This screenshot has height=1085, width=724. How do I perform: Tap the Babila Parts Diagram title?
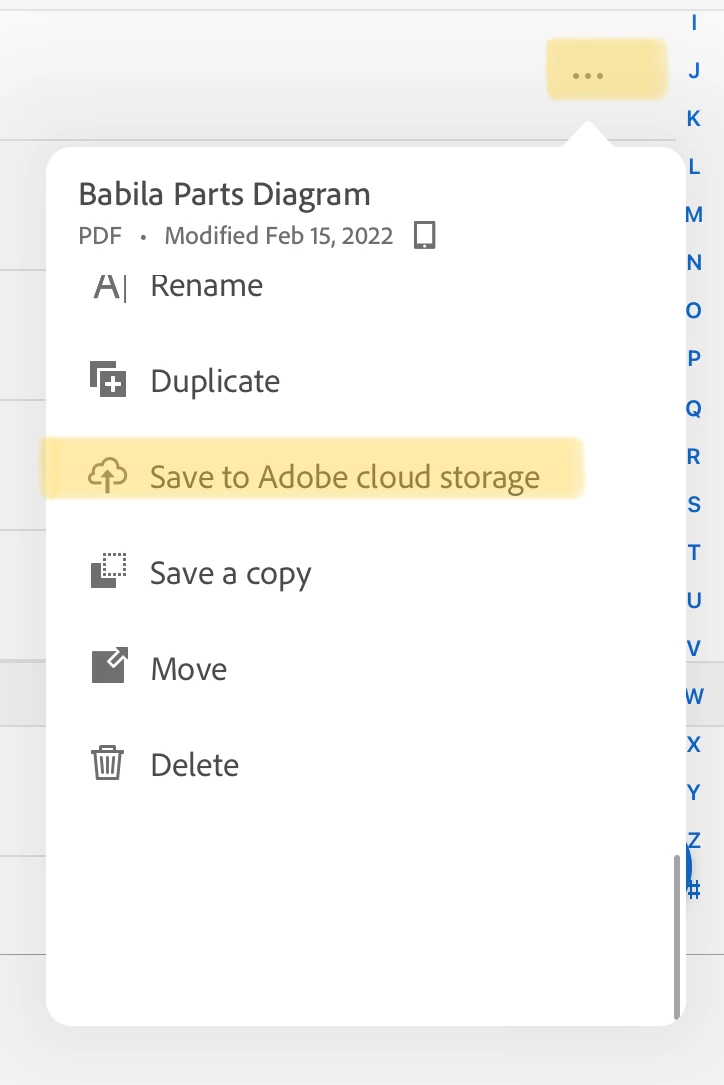224,194
